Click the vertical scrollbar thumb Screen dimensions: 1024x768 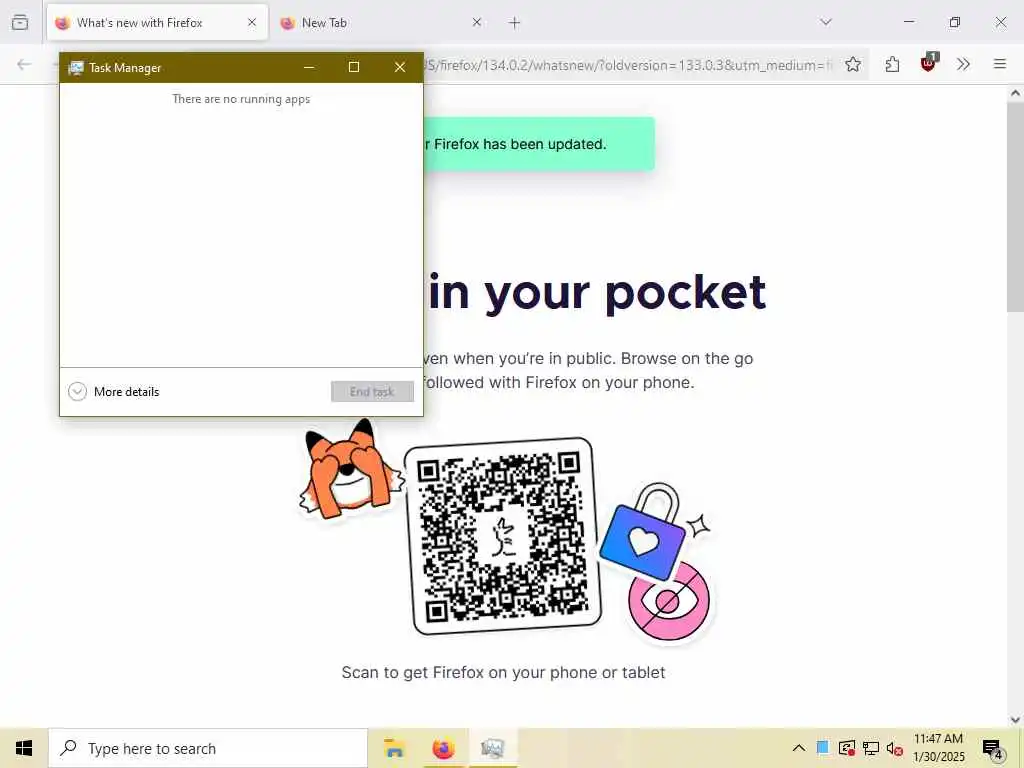[1015, 208]
